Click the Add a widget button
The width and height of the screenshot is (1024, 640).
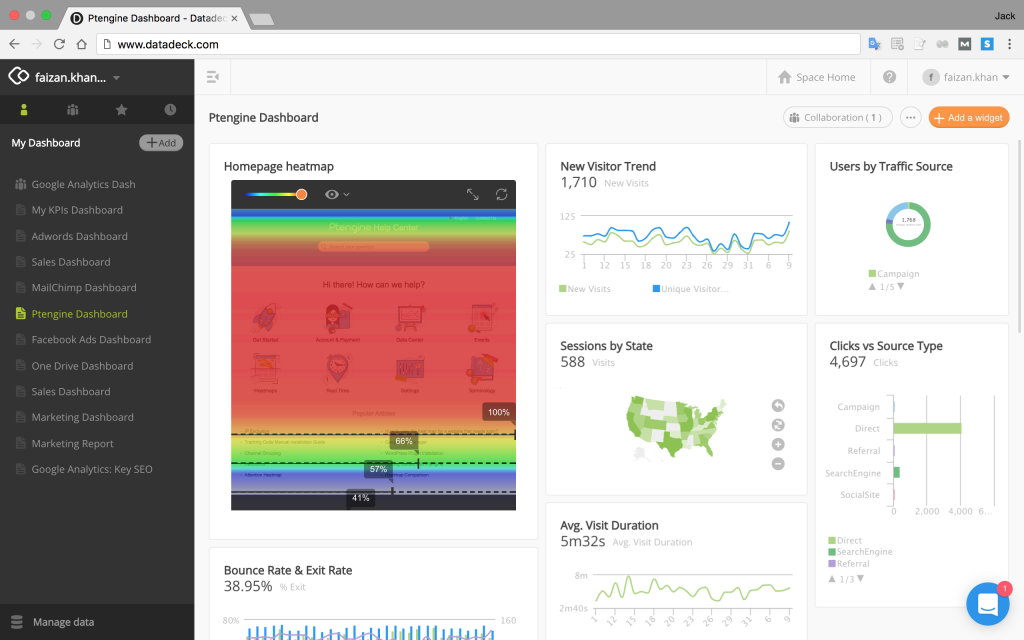coord(968,117)
